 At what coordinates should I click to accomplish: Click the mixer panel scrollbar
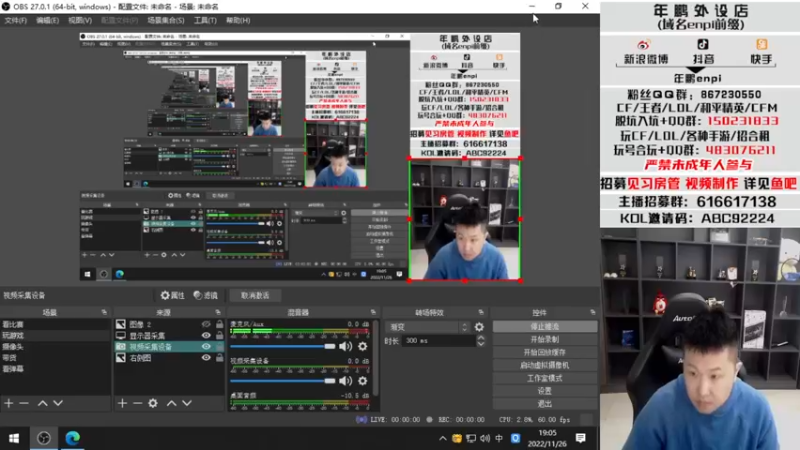click(376, 357)
